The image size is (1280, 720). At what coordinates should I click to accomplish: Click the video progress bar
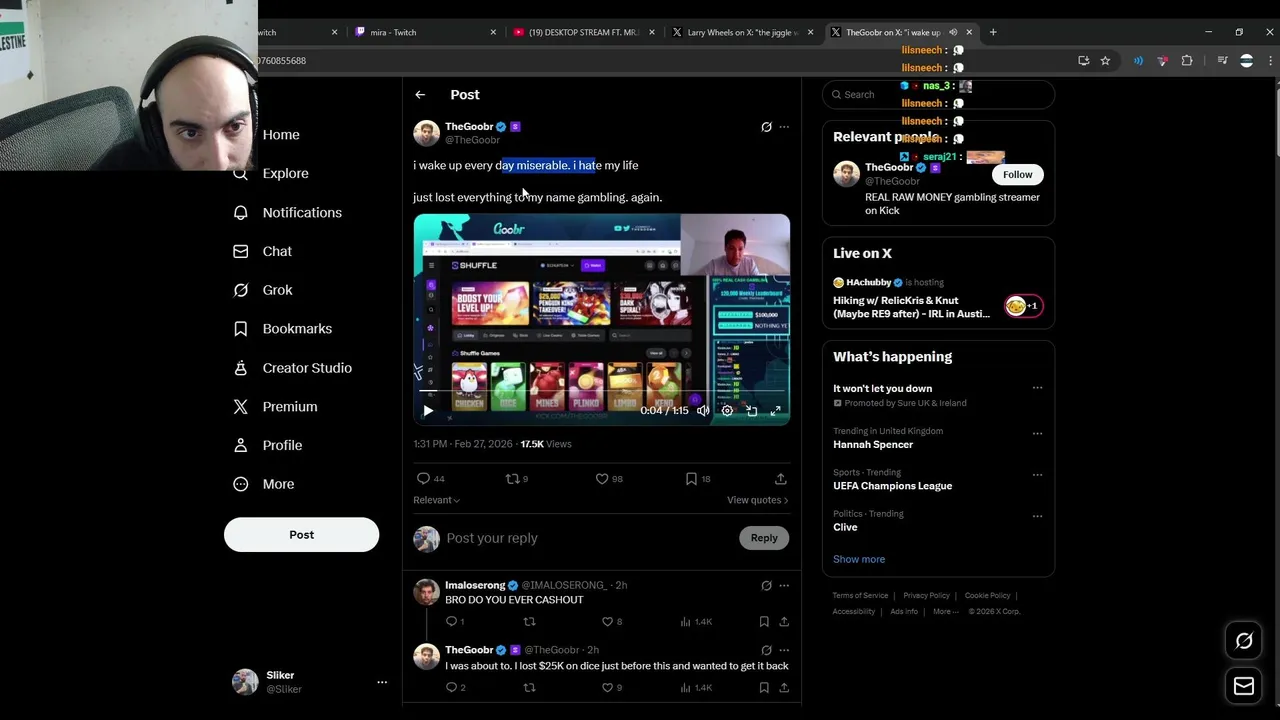(x=602, y=392)
